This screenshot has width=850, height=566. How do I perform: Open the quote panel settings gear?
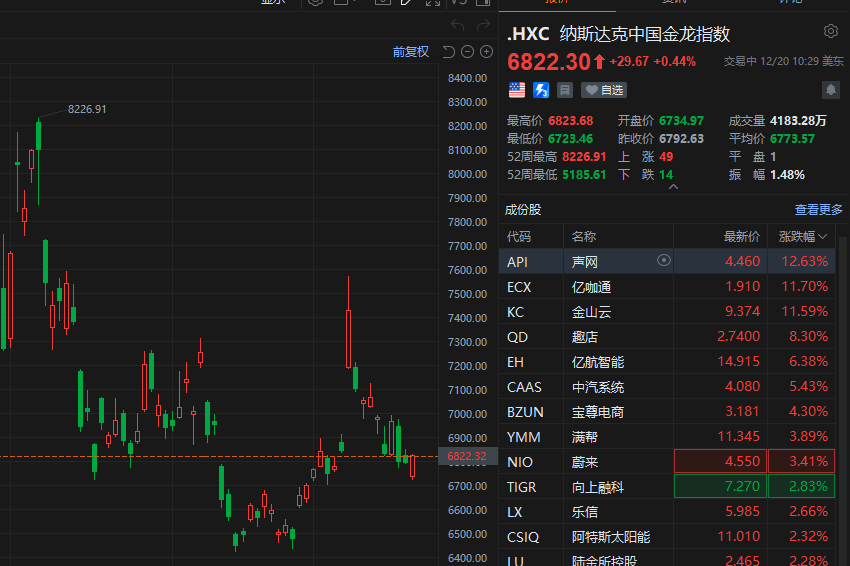830,32
